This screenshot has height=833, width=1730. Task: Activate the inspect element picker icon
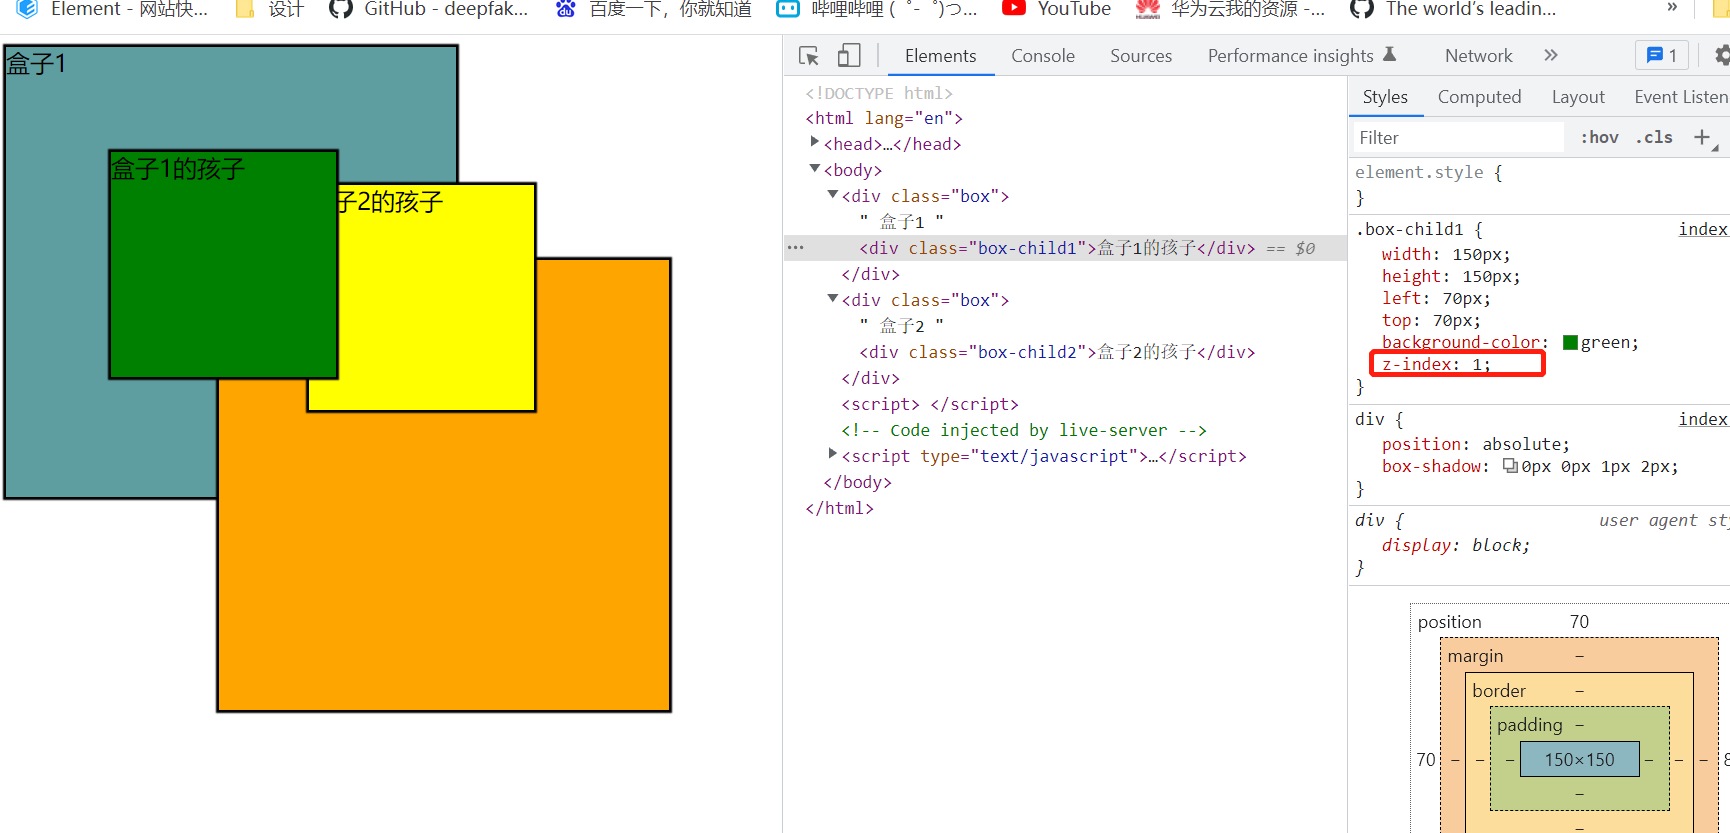[809, 56]
